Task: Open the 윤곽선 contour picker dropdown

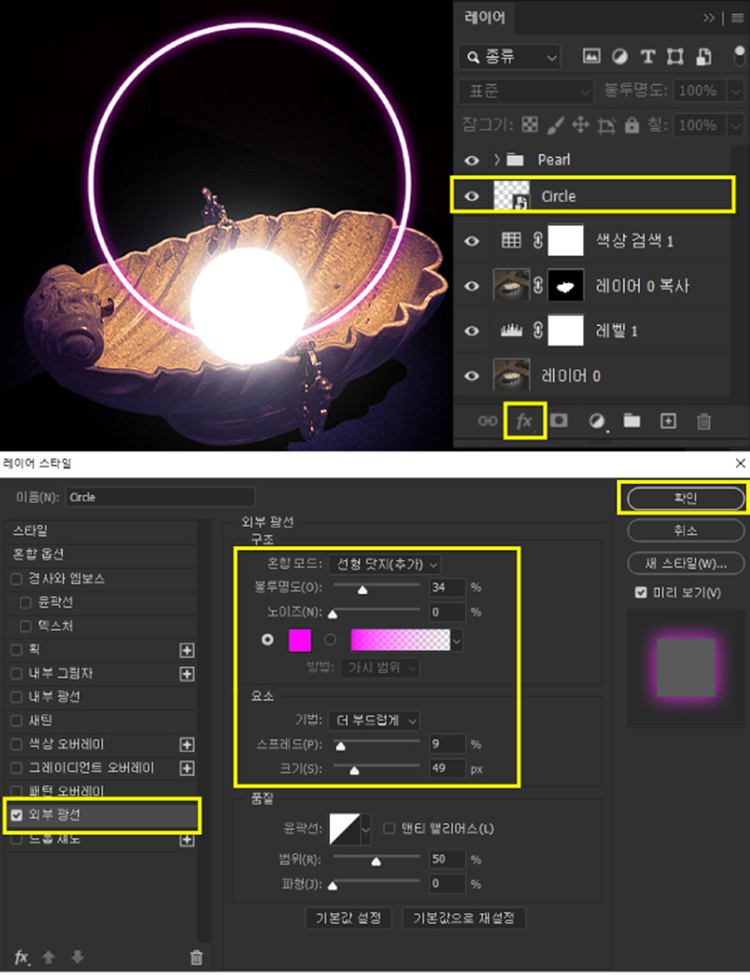Action: (x=366, y=829)
